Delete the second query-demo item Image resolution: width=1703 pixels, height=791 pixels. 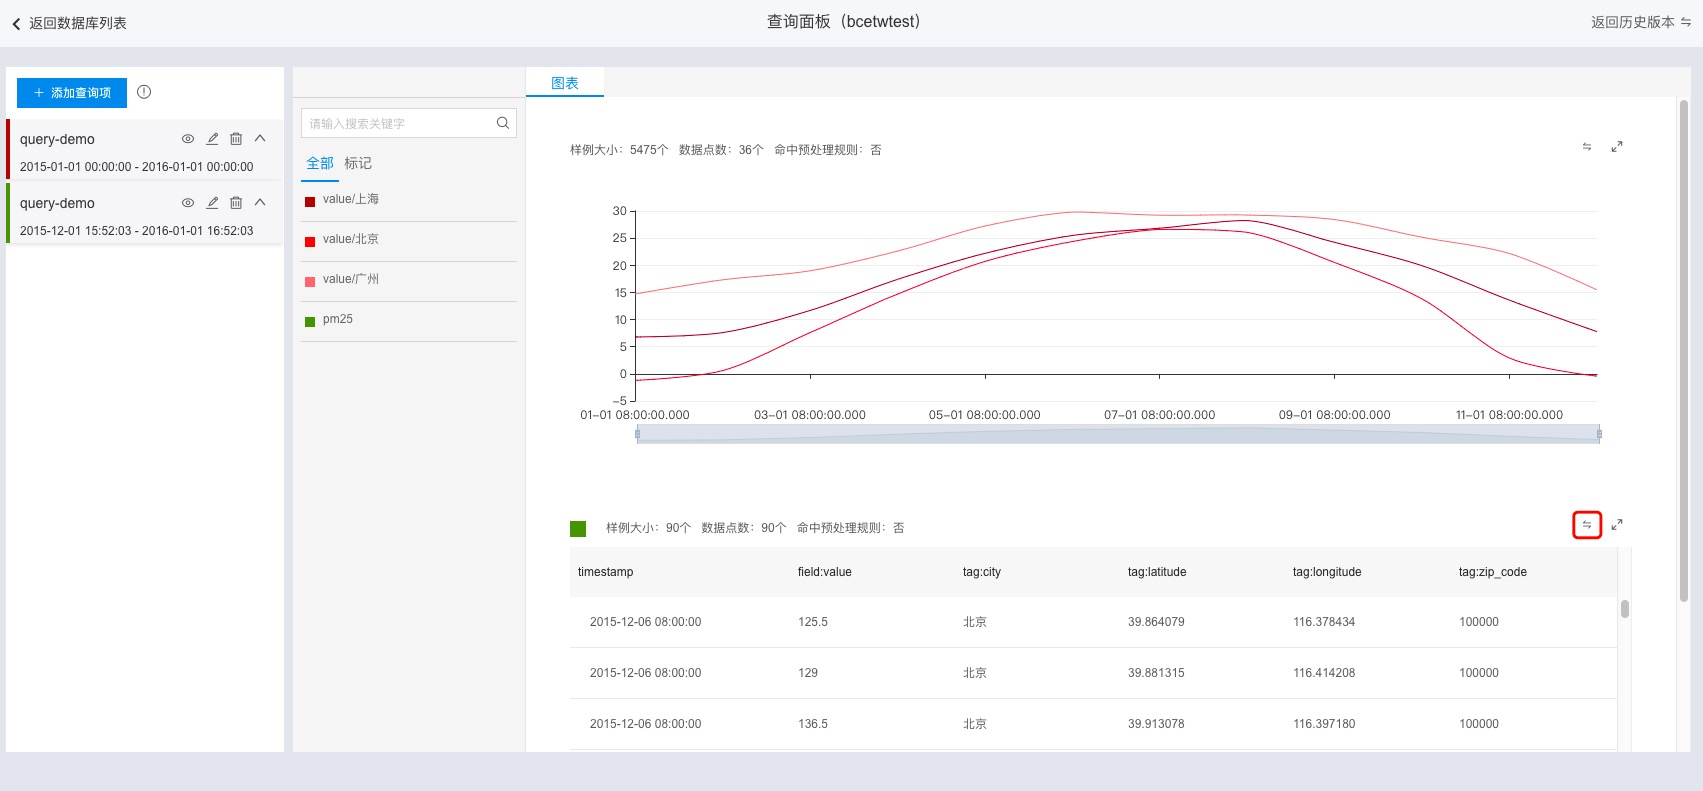[x=236, y=203]
